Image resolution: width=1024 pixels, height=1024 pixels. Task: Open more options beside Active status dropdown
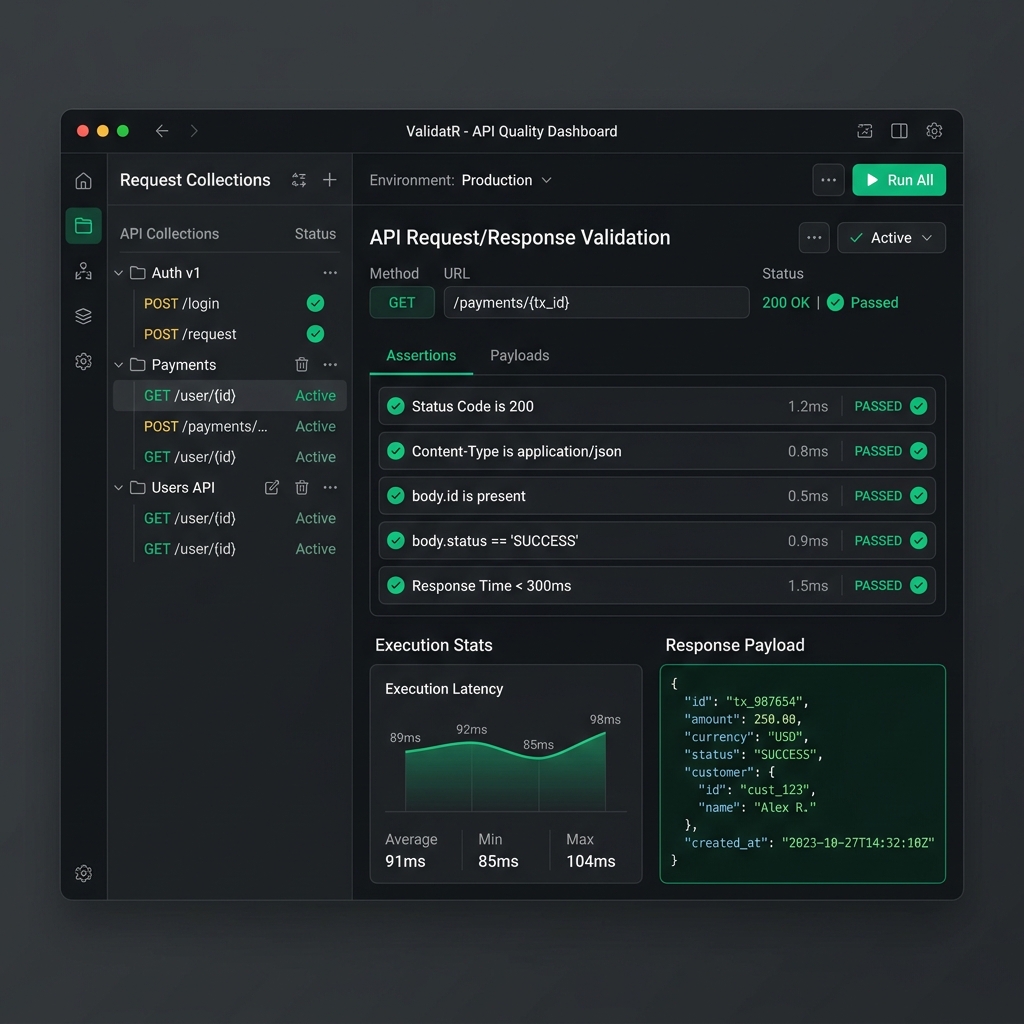814,238
